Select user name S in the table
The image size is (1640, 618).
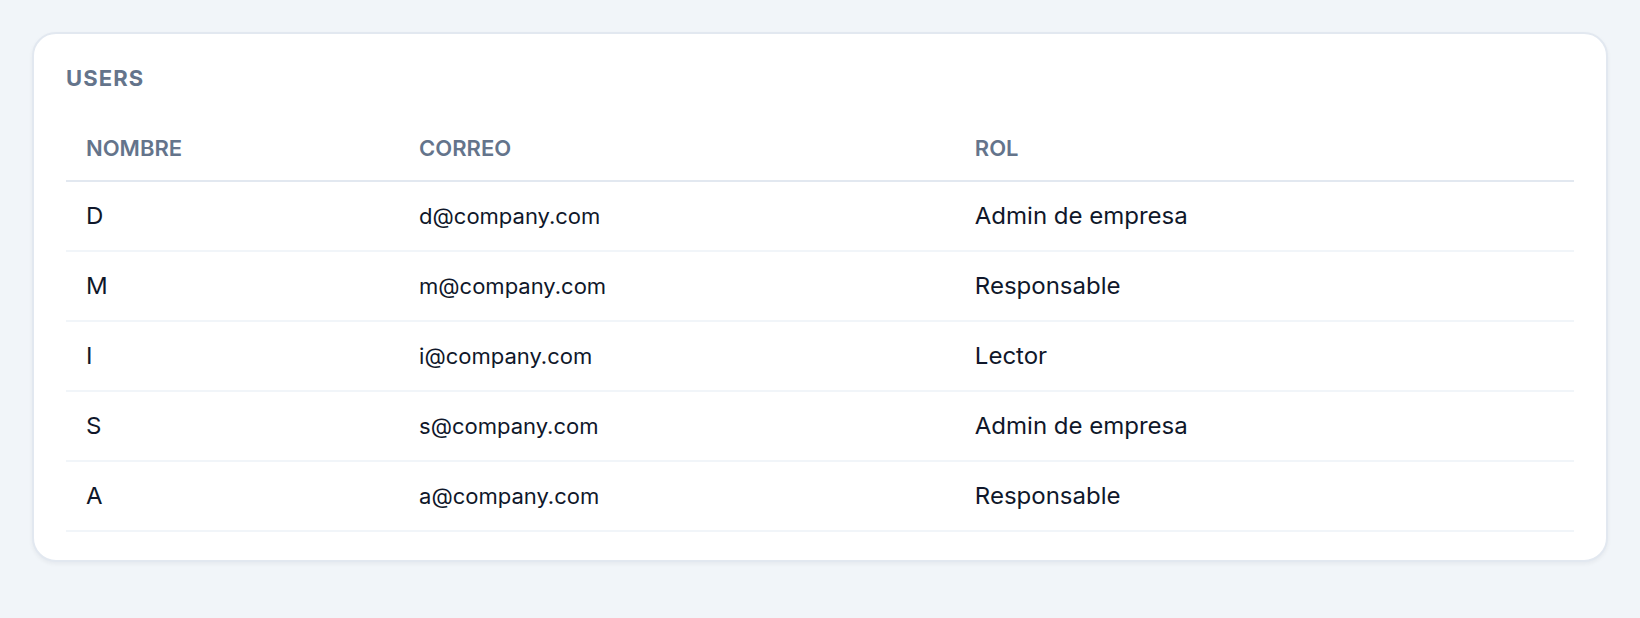coord(94,426)
